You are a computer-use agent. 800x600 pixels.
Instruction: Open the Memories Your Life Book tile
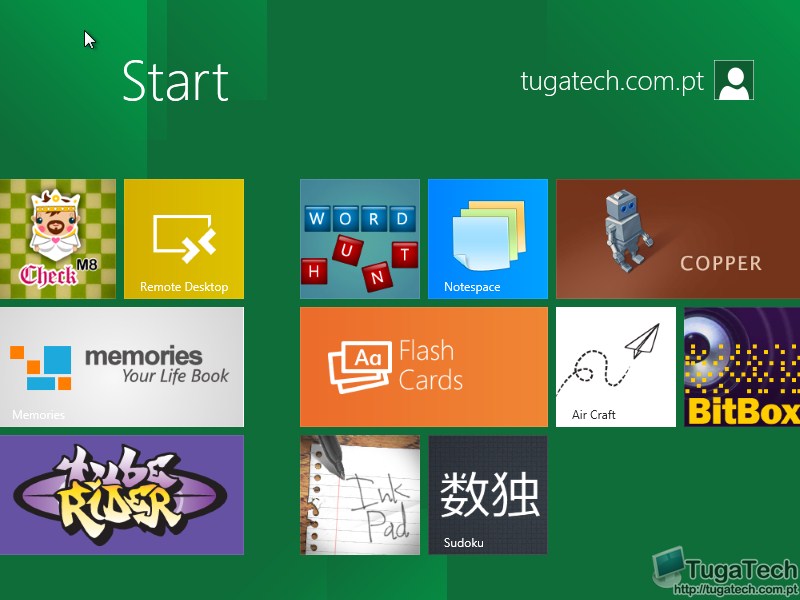[x=122, y=367]
